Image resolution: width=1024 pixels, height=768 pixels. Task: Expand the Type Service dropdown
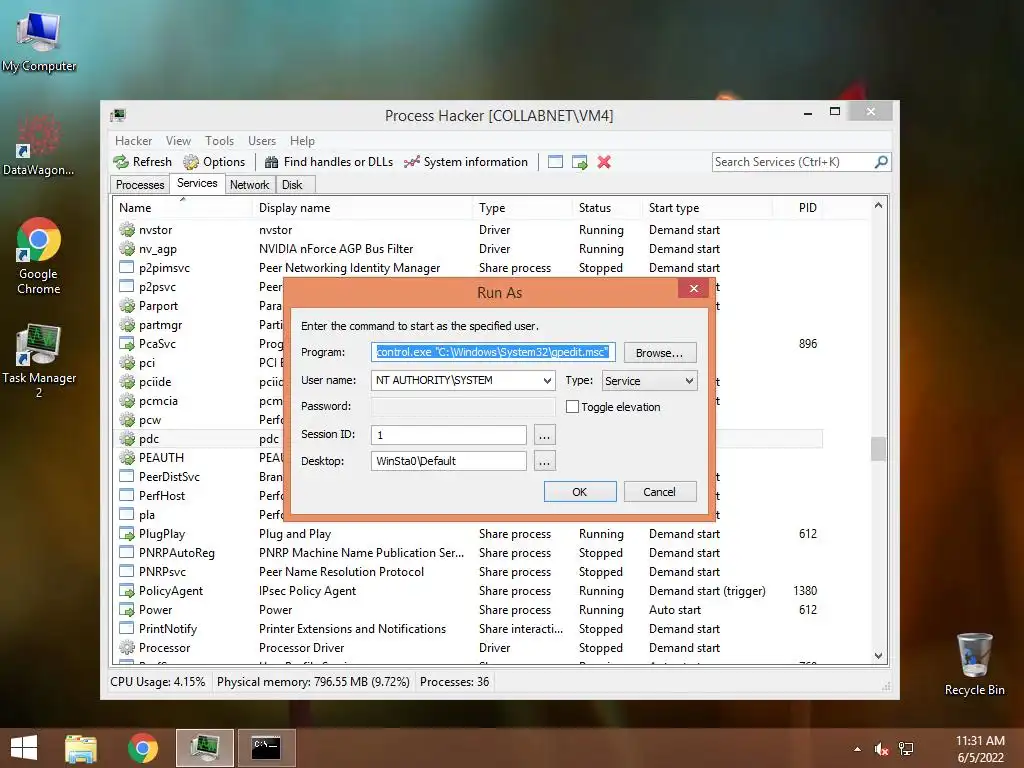tap(689, 381)
